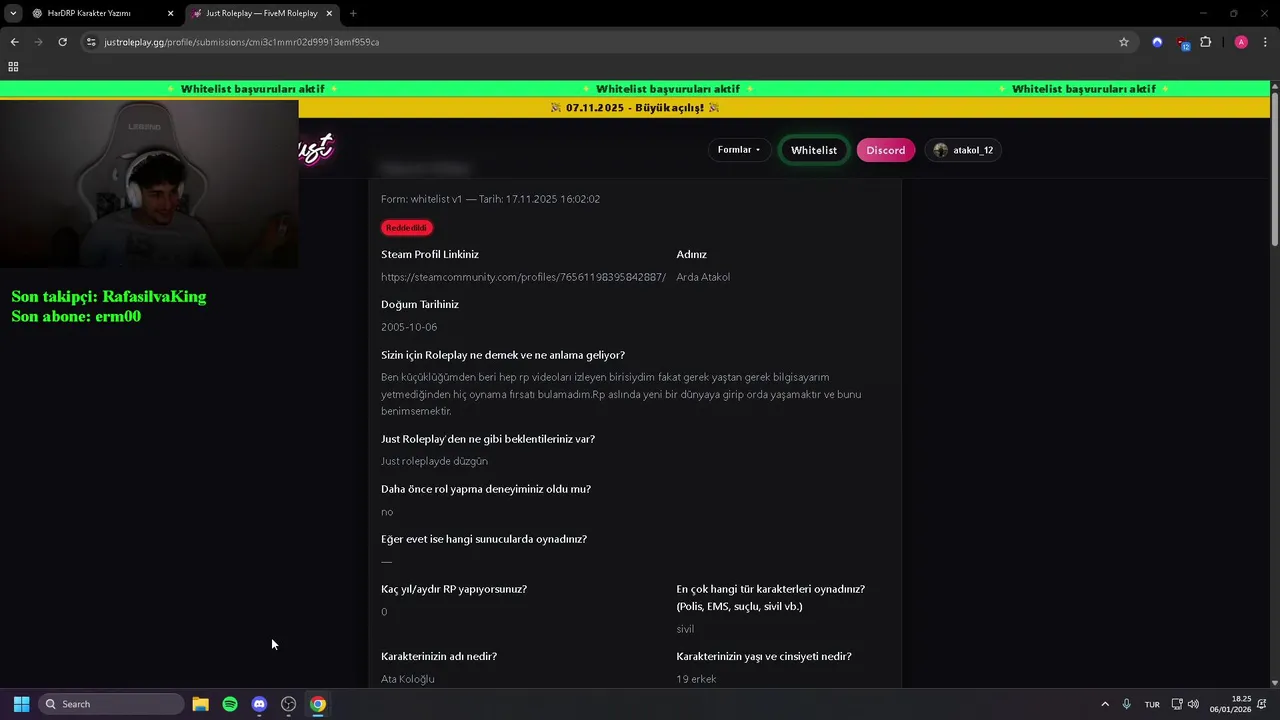This screenshot has width=1280, height=720.
Task: Click the Steam profile URL text
Action: tap(523, 277)
